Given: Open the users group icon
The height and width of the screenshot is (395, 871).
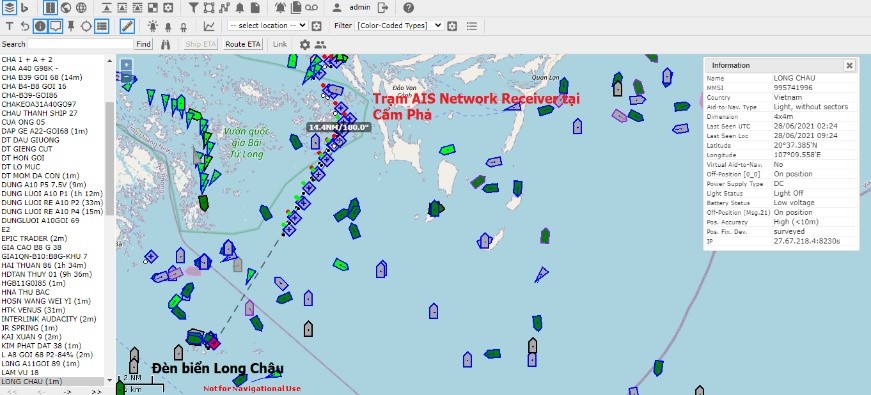Looking at the screenshot, I should click(x=320, y=44).
